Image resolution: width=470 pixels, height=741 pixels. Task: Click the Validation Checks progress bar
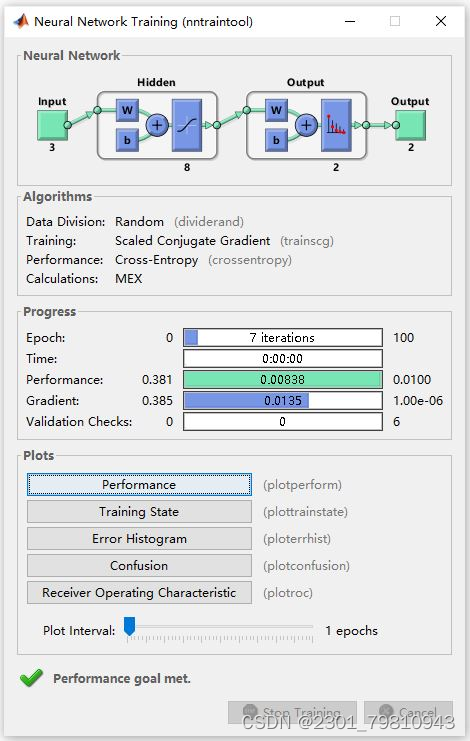coord(283,422)
